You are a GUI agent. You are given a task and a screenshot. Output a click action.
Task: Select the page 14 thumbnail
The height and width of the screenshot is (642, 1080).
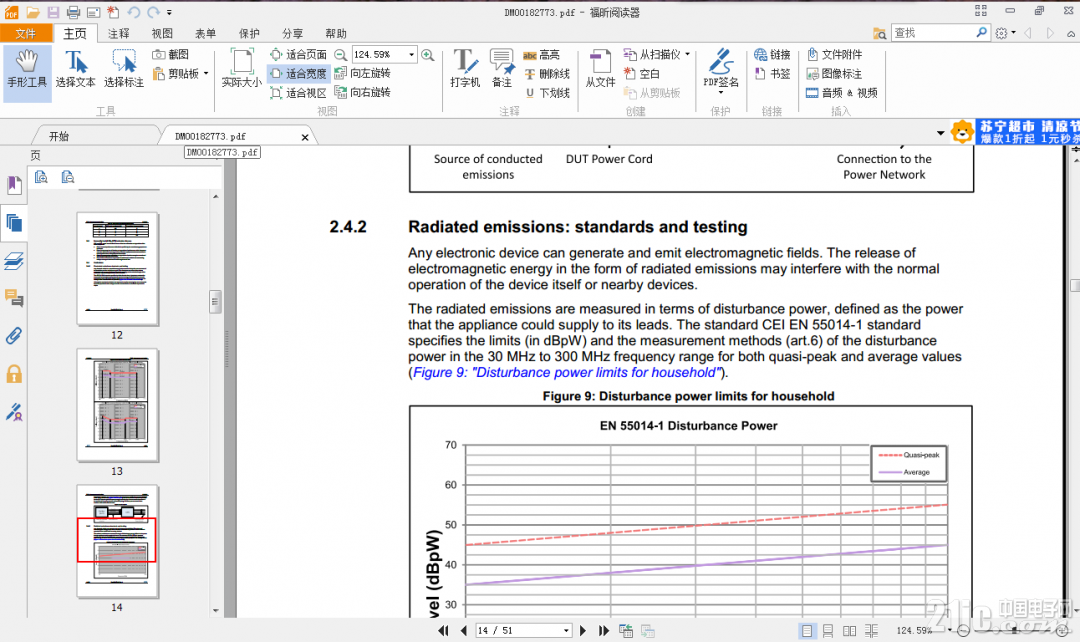(x=118, y=541)
